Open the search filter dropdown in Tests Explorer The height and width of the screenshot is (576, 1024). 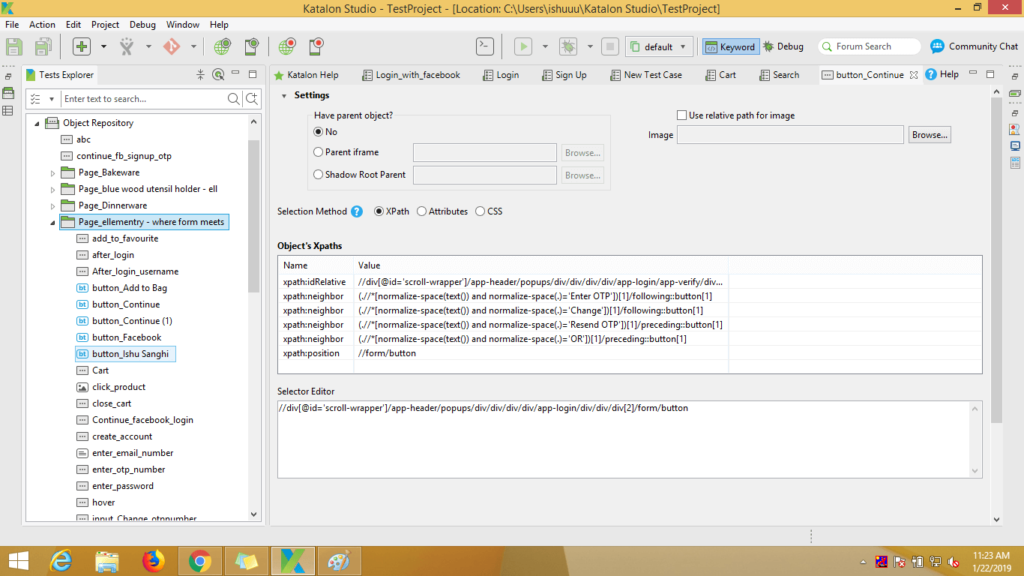(x=51, y=99)
